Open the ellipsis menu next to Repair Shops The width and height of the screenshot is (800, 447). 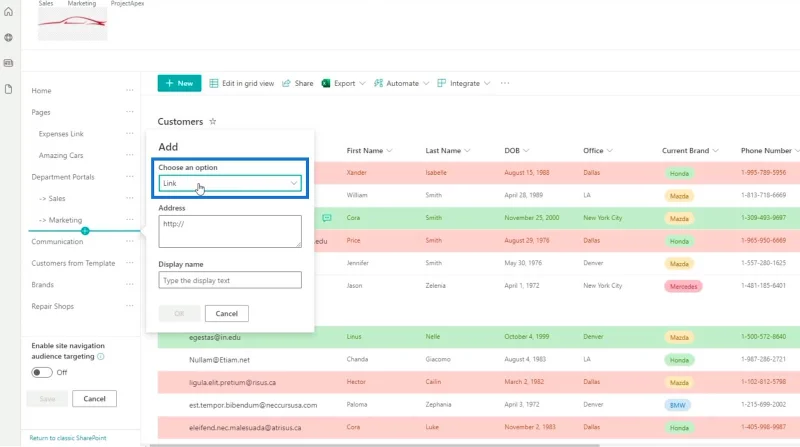(x=130, y=305)
